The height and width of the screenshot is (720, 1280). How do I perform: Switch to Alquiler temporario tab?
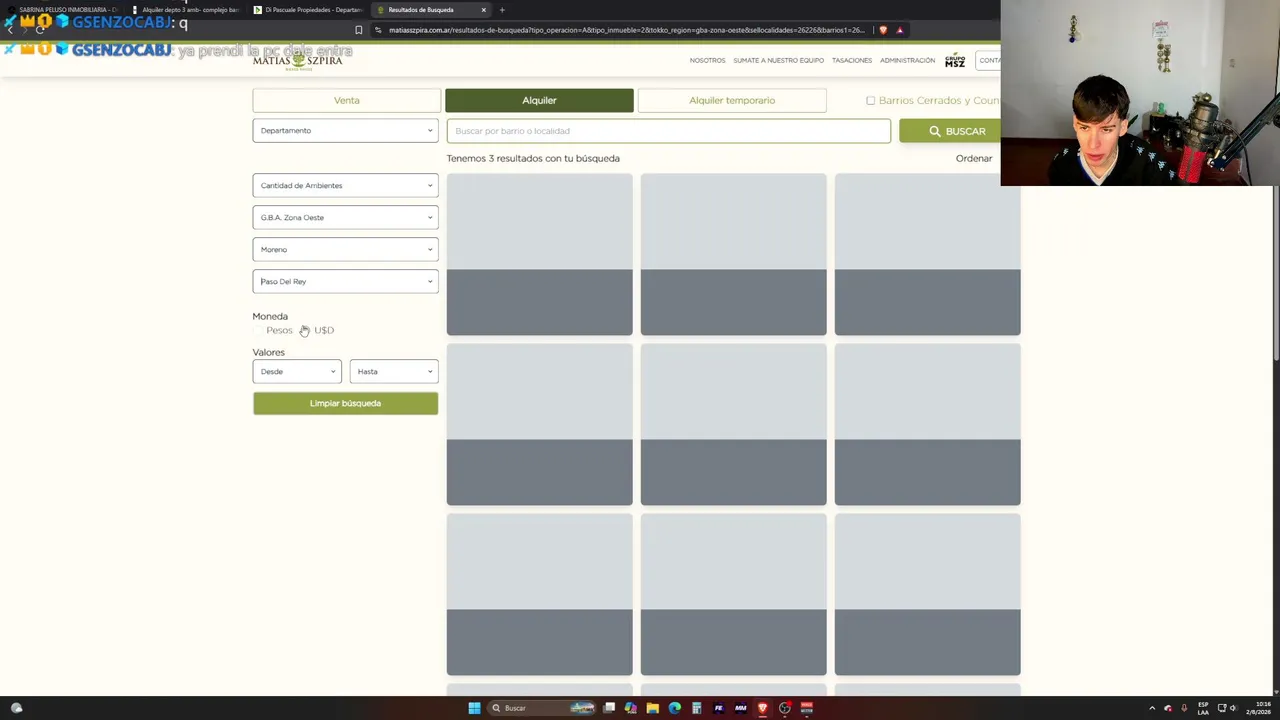732,100
